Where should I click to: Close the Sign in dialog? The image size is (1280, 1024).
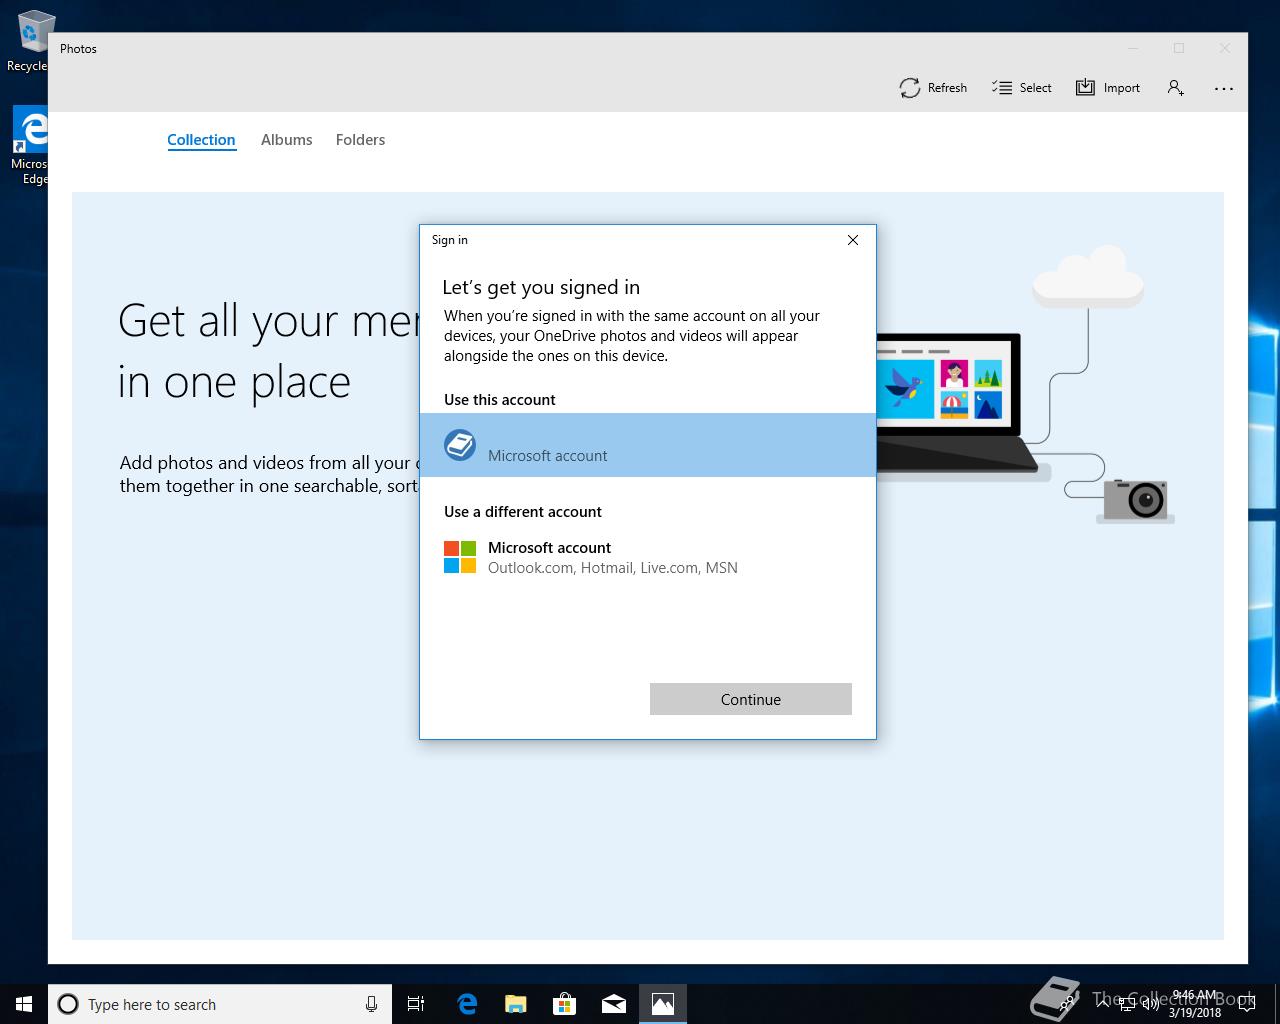[x=853, y=240]
